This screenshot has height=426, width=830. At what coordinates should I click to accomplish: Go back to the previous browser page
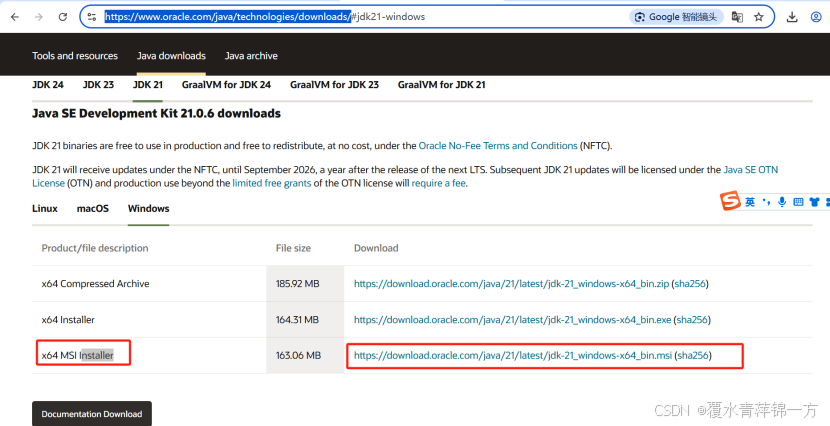pyautogui.click(x=15, y=17)
